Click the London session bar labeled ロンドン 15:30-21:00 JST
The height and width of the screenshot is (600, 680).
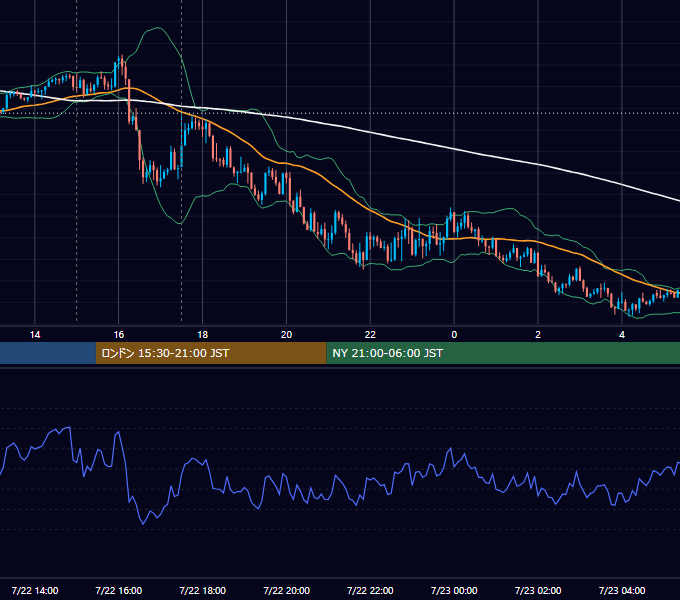211,353
